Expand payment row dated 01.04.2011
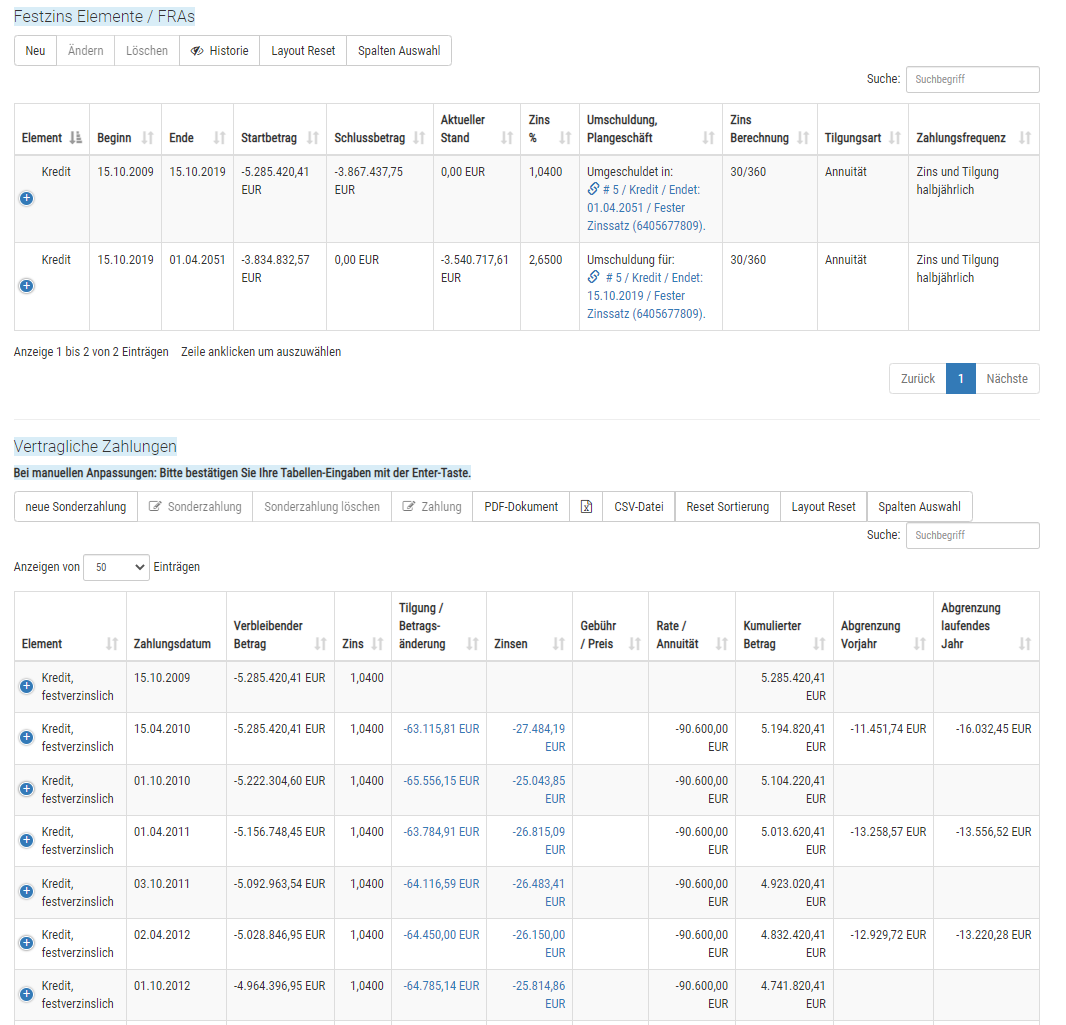Screen dimensions: 1066x1025 click(27, 840)
